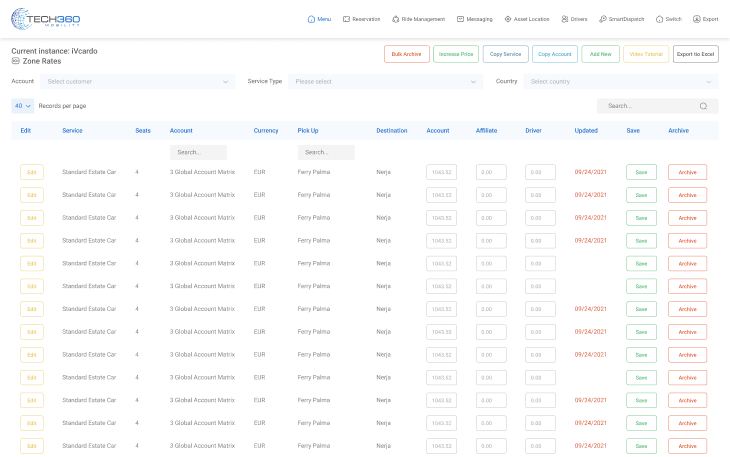Image resolution: width=730 pixels, height=457 pixels.
Task: Click the Bulk Archive button
Action: [x=406, y=54]
